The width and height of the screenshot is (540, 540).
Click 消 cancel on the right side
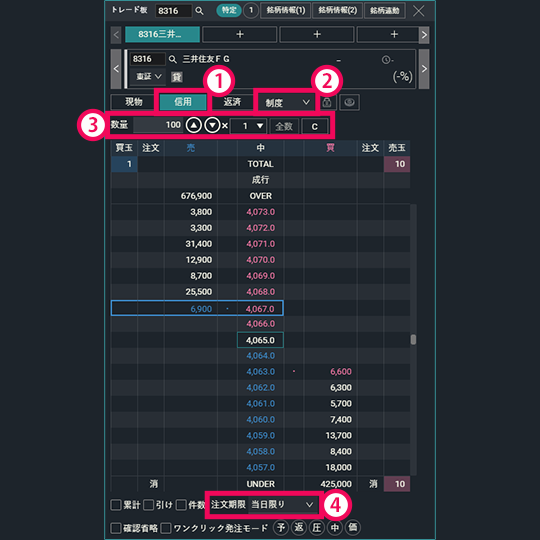pyautogui.click(x=373, y=484)
